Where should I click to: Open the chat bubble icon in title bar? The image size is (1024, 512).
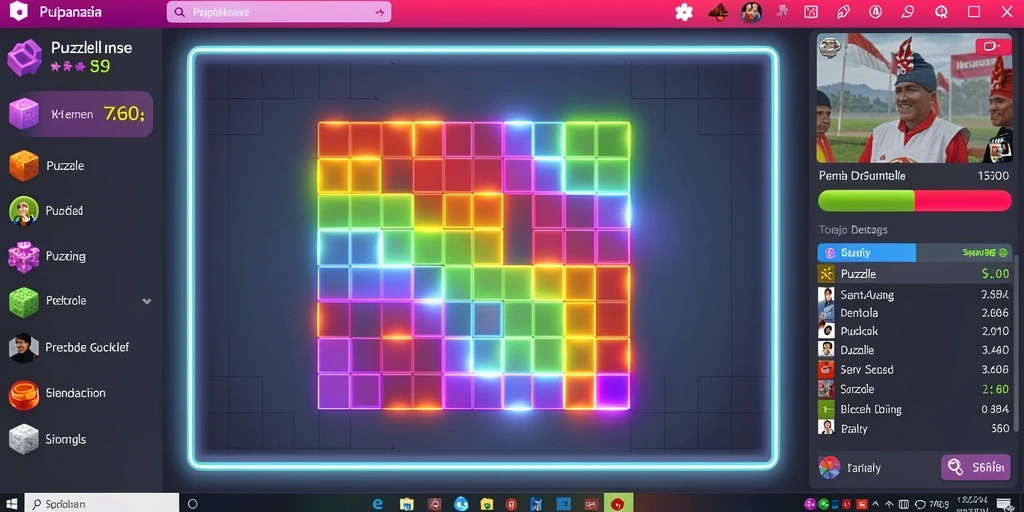pos(907,12)
